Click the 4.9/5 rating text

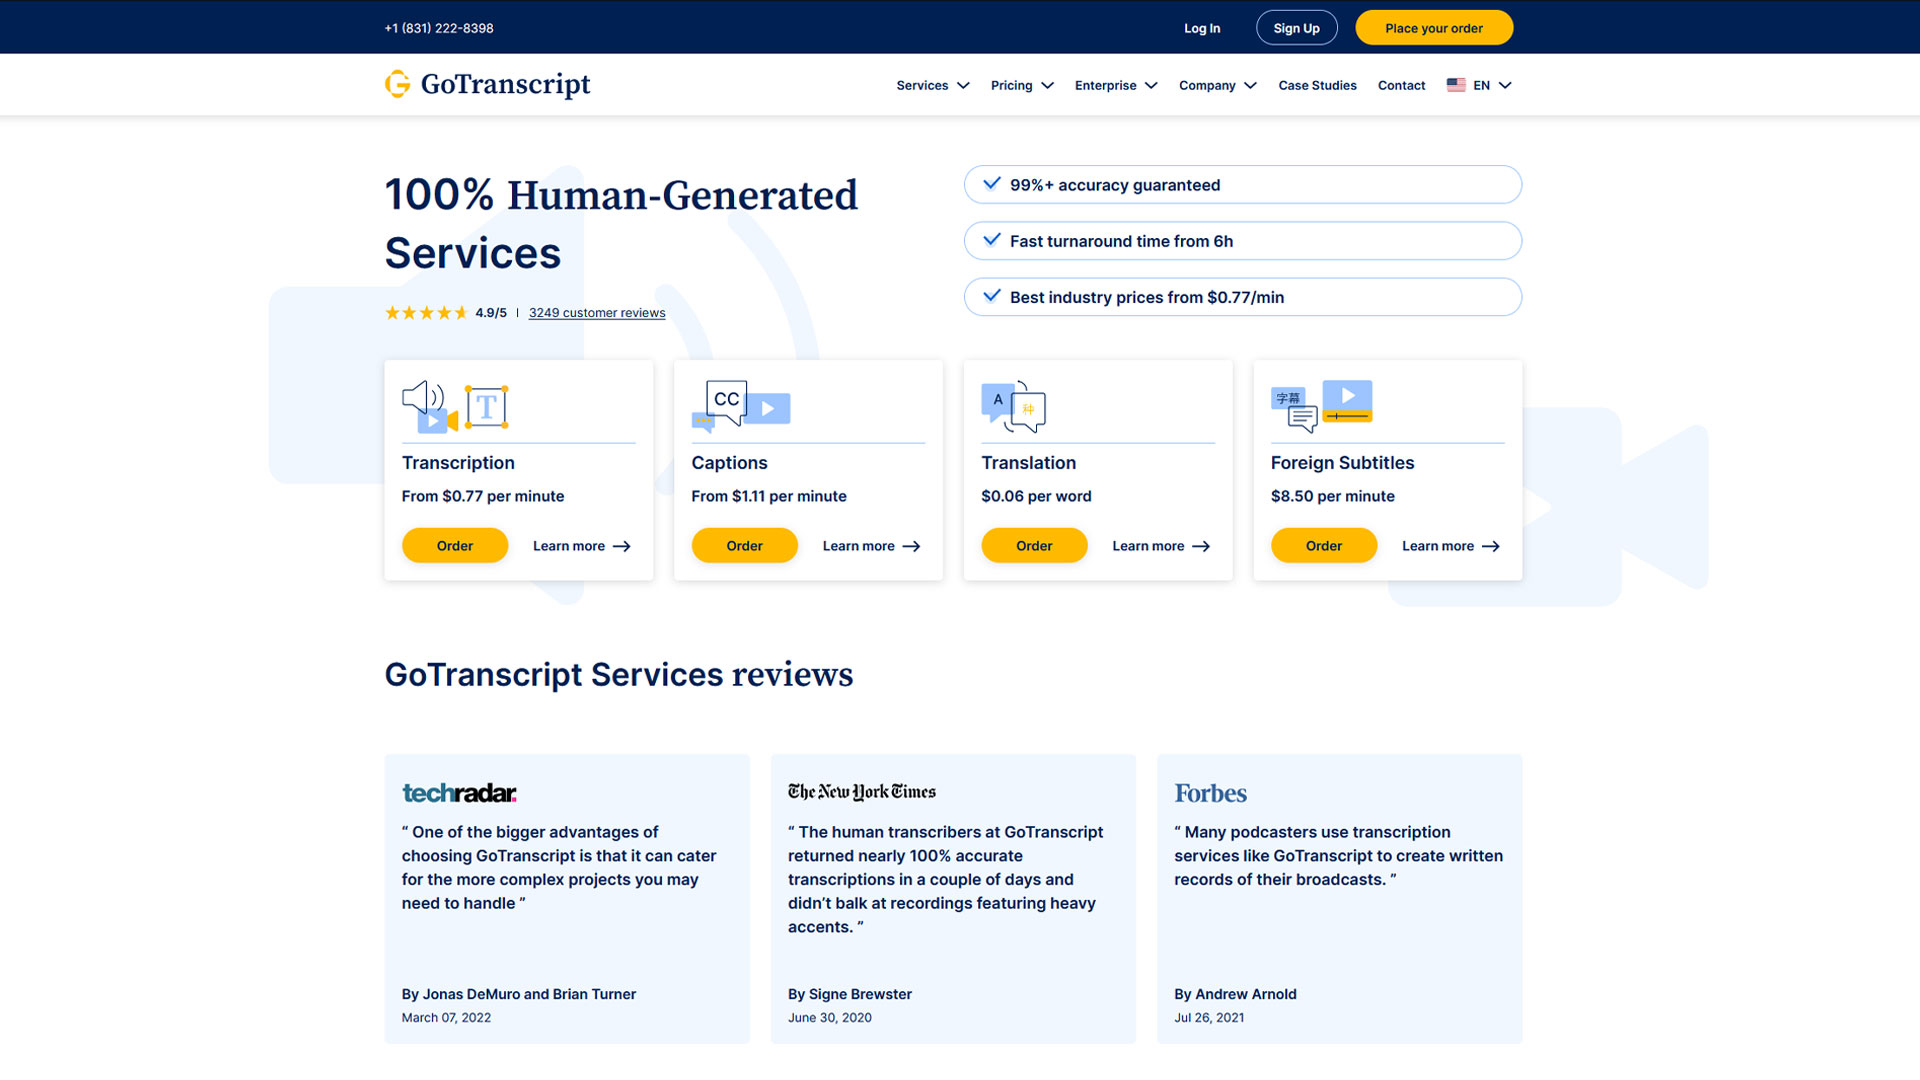pyautogui.click(x=491, y=313)
